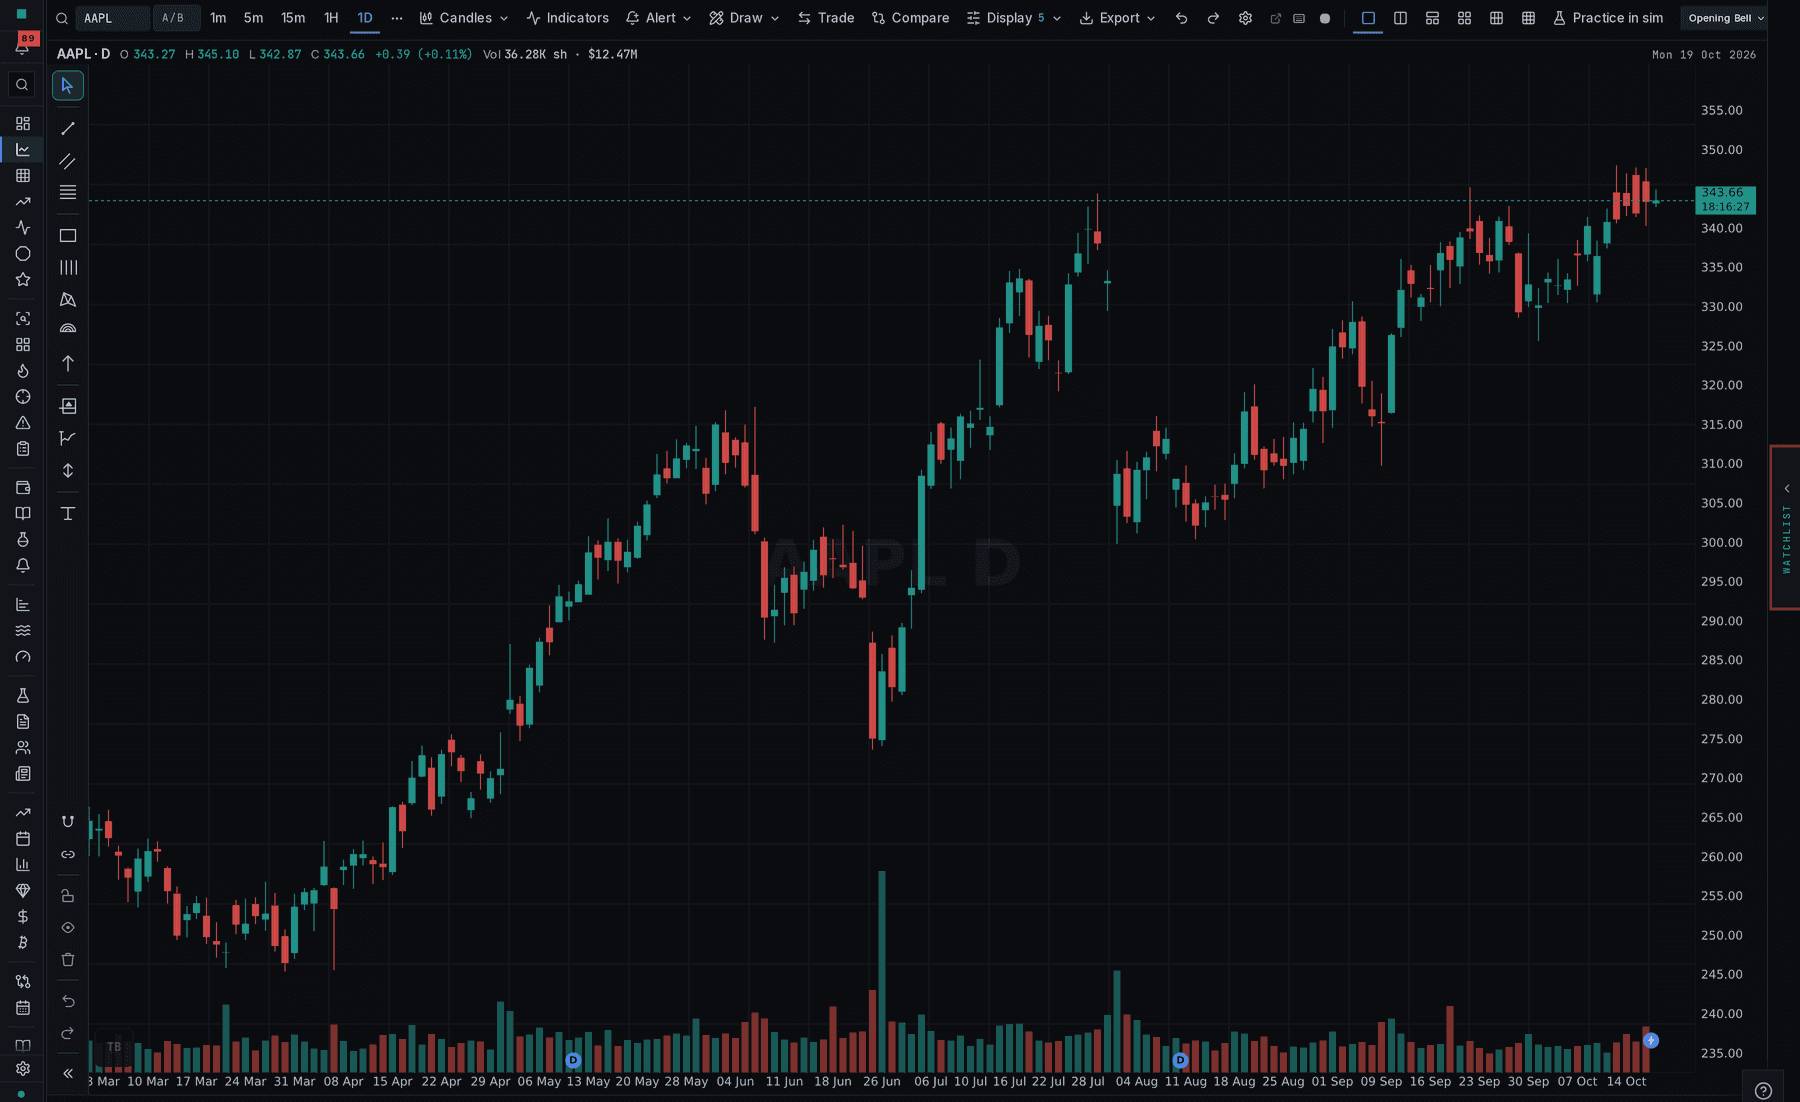This screenshot has height=1102, width=1800.
Task: Click the magnet snap drawing icon
Action: coord(68,821)
